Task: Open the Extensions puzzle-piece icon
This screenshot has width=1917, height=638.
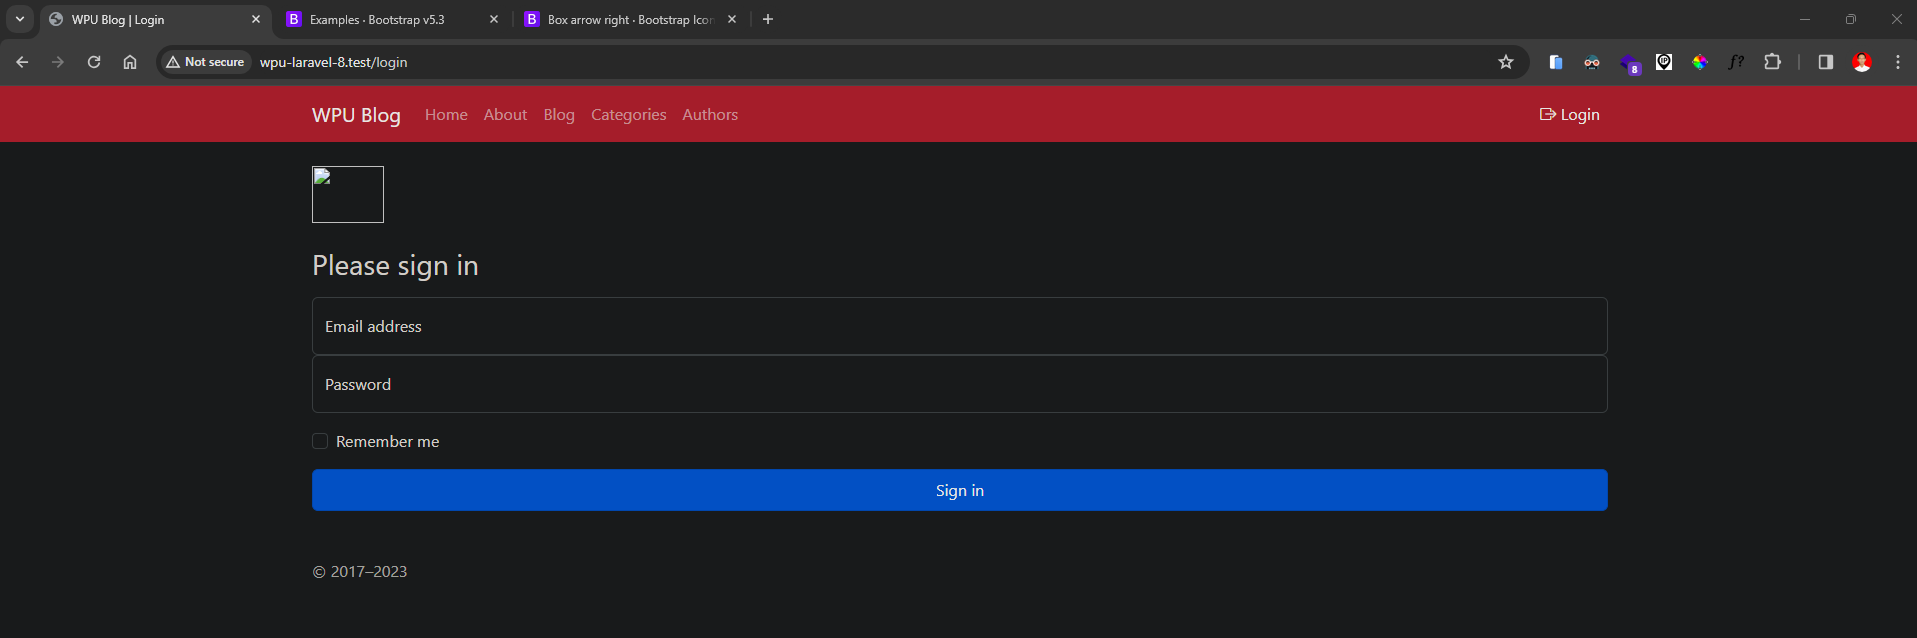Action: tap(1772, 62)
